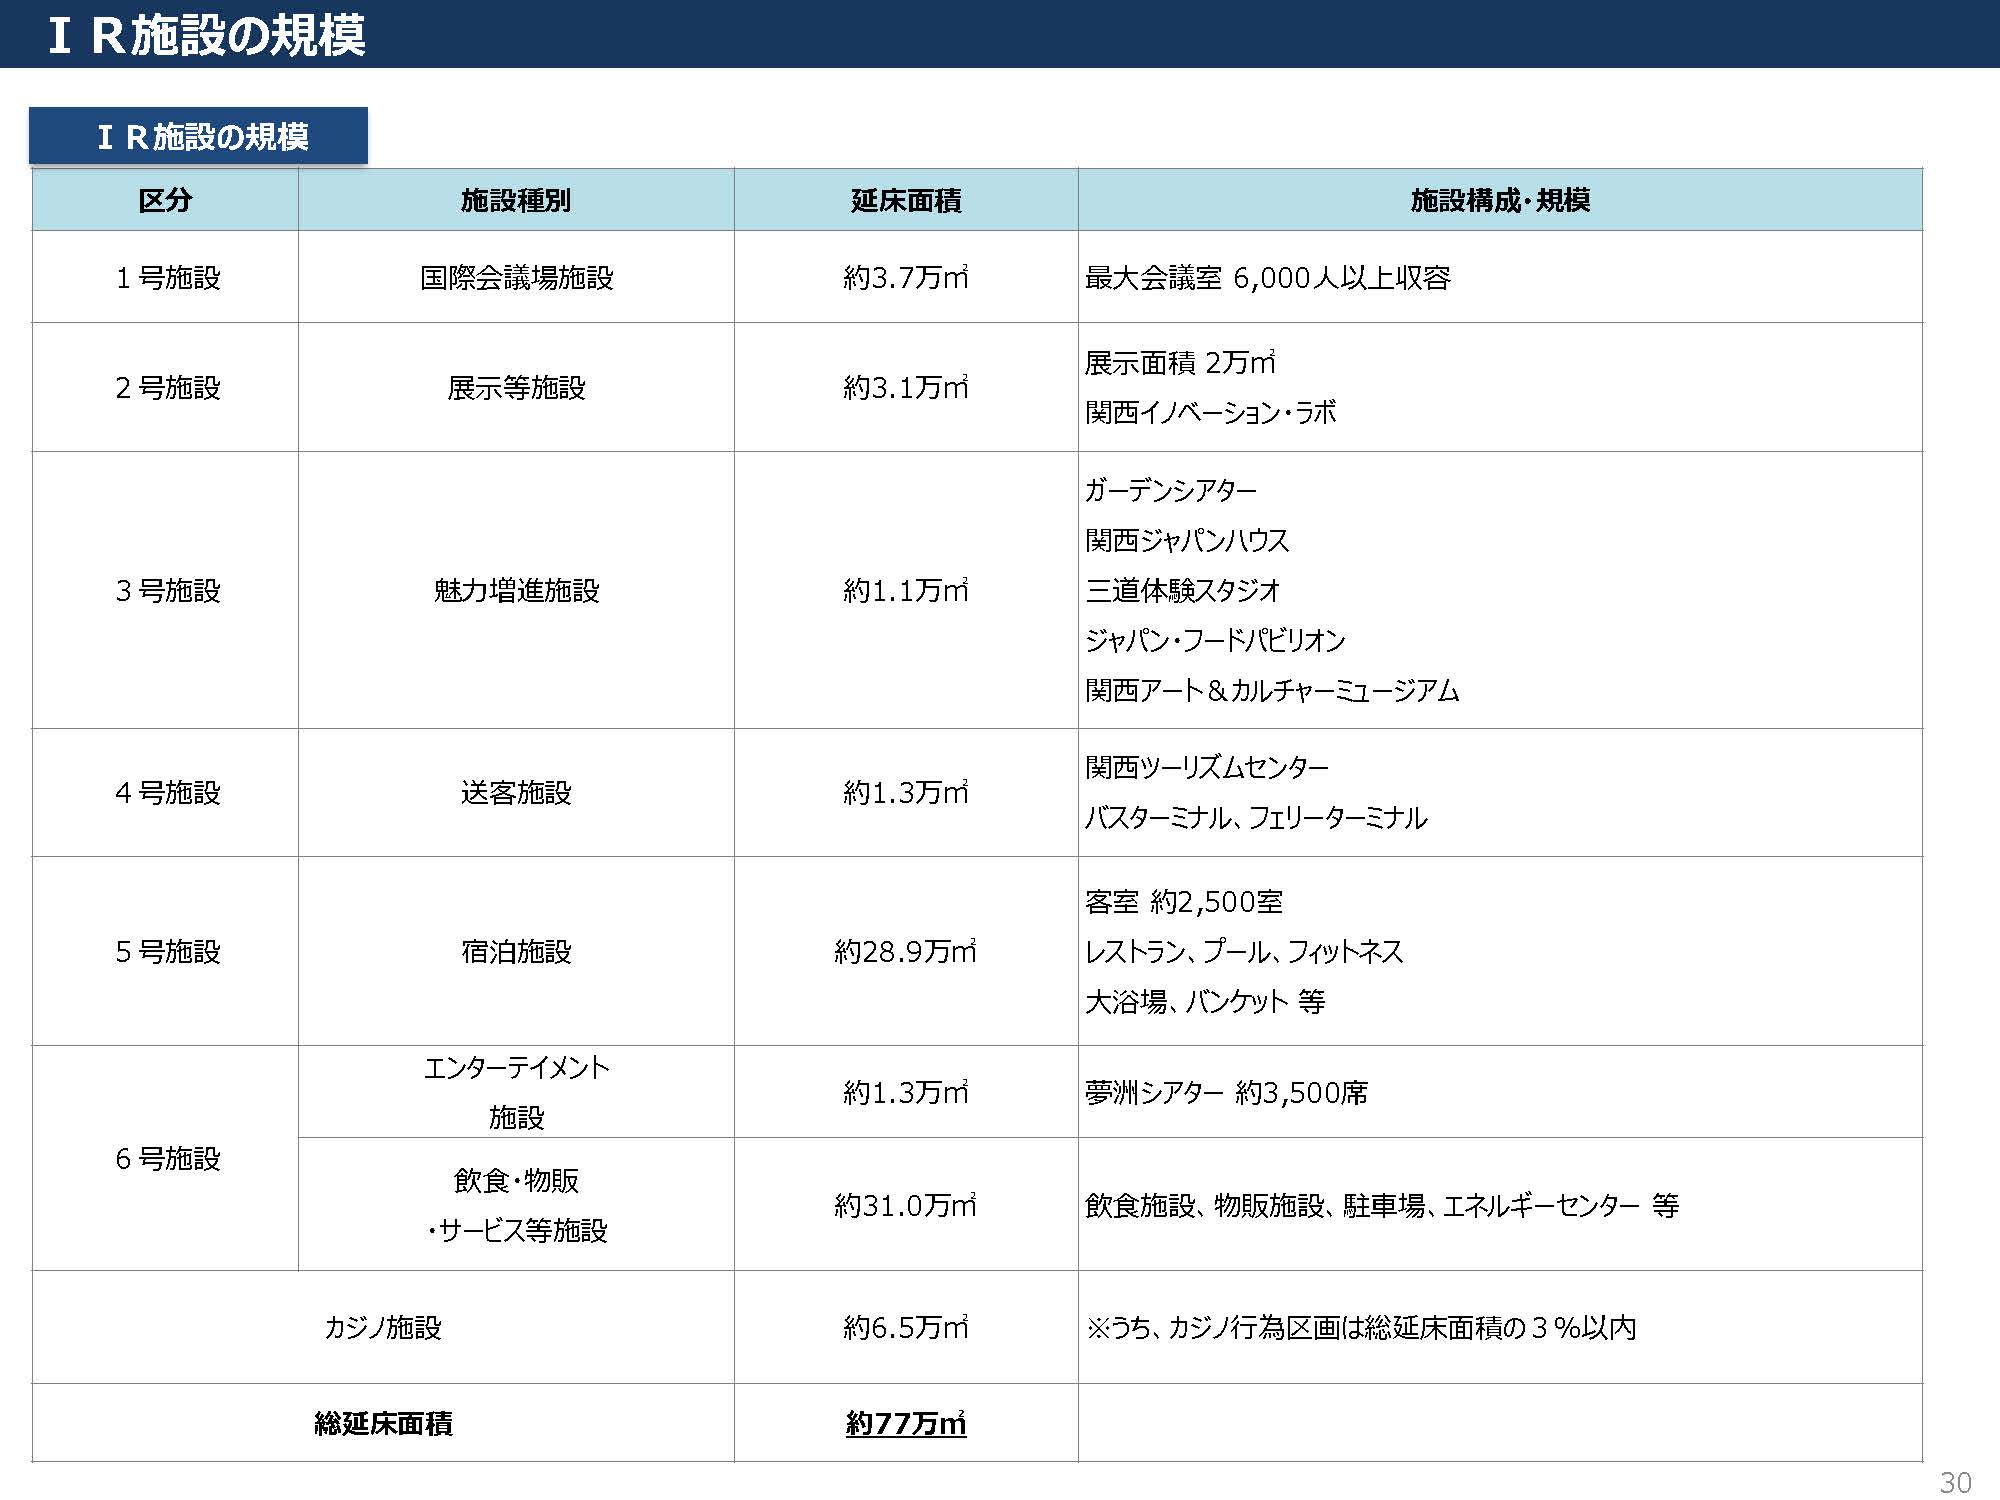The height and width of the screenshot is (1500, 2000).
Task: Click the underlined 約77万㎡ total value
Action: click(x=905, y=1422)
